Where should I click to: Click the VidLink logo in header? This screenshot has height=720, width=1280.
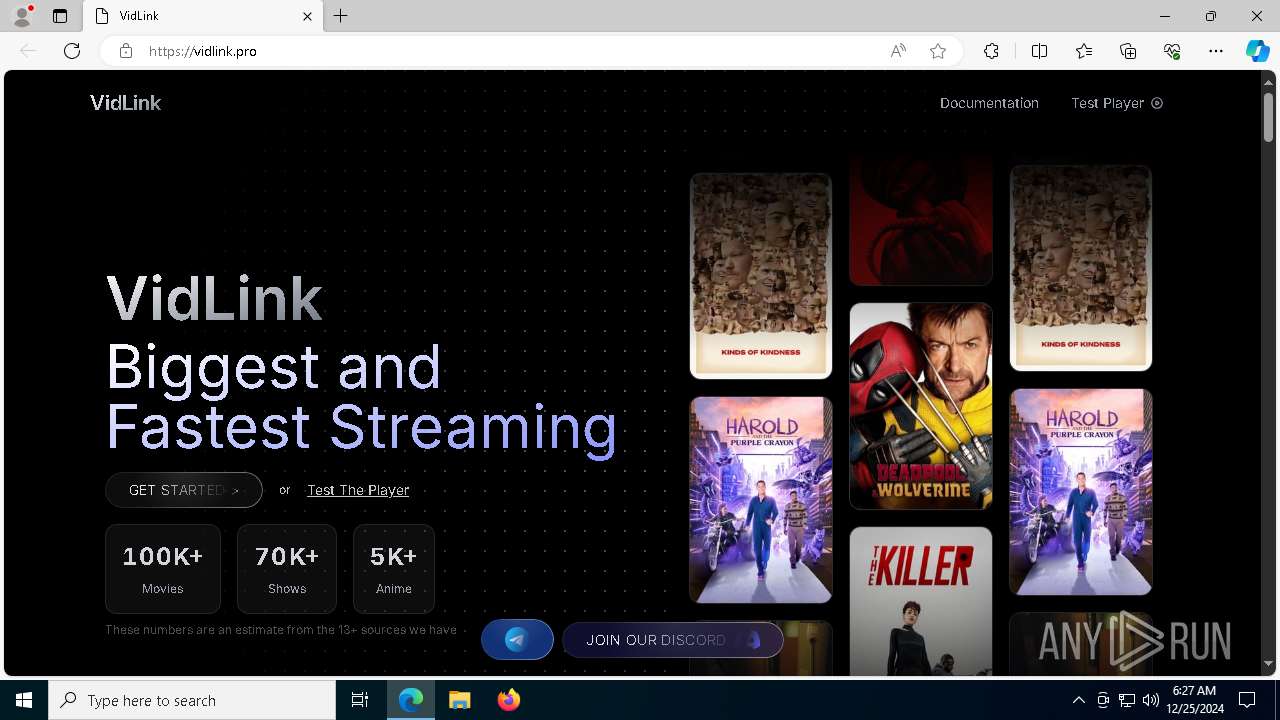[x=125, y=103]
